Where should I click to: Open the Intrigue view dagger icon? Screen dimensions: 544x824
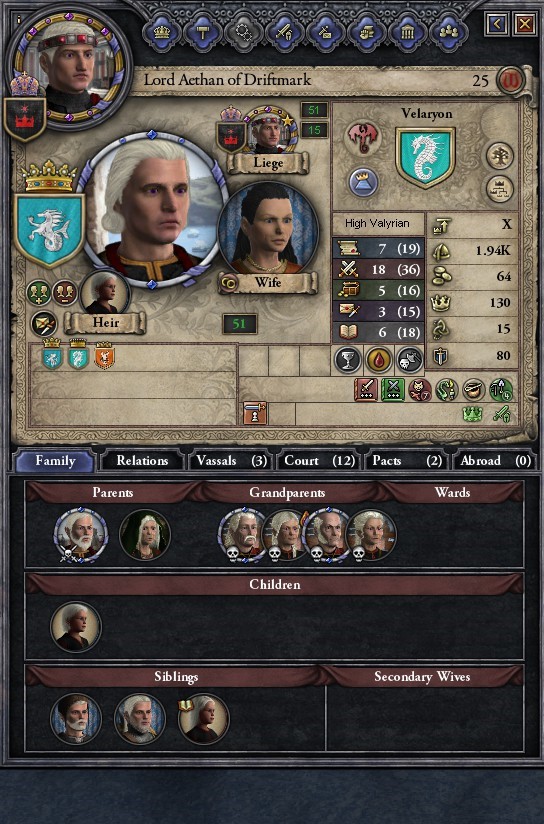(325, 32)
